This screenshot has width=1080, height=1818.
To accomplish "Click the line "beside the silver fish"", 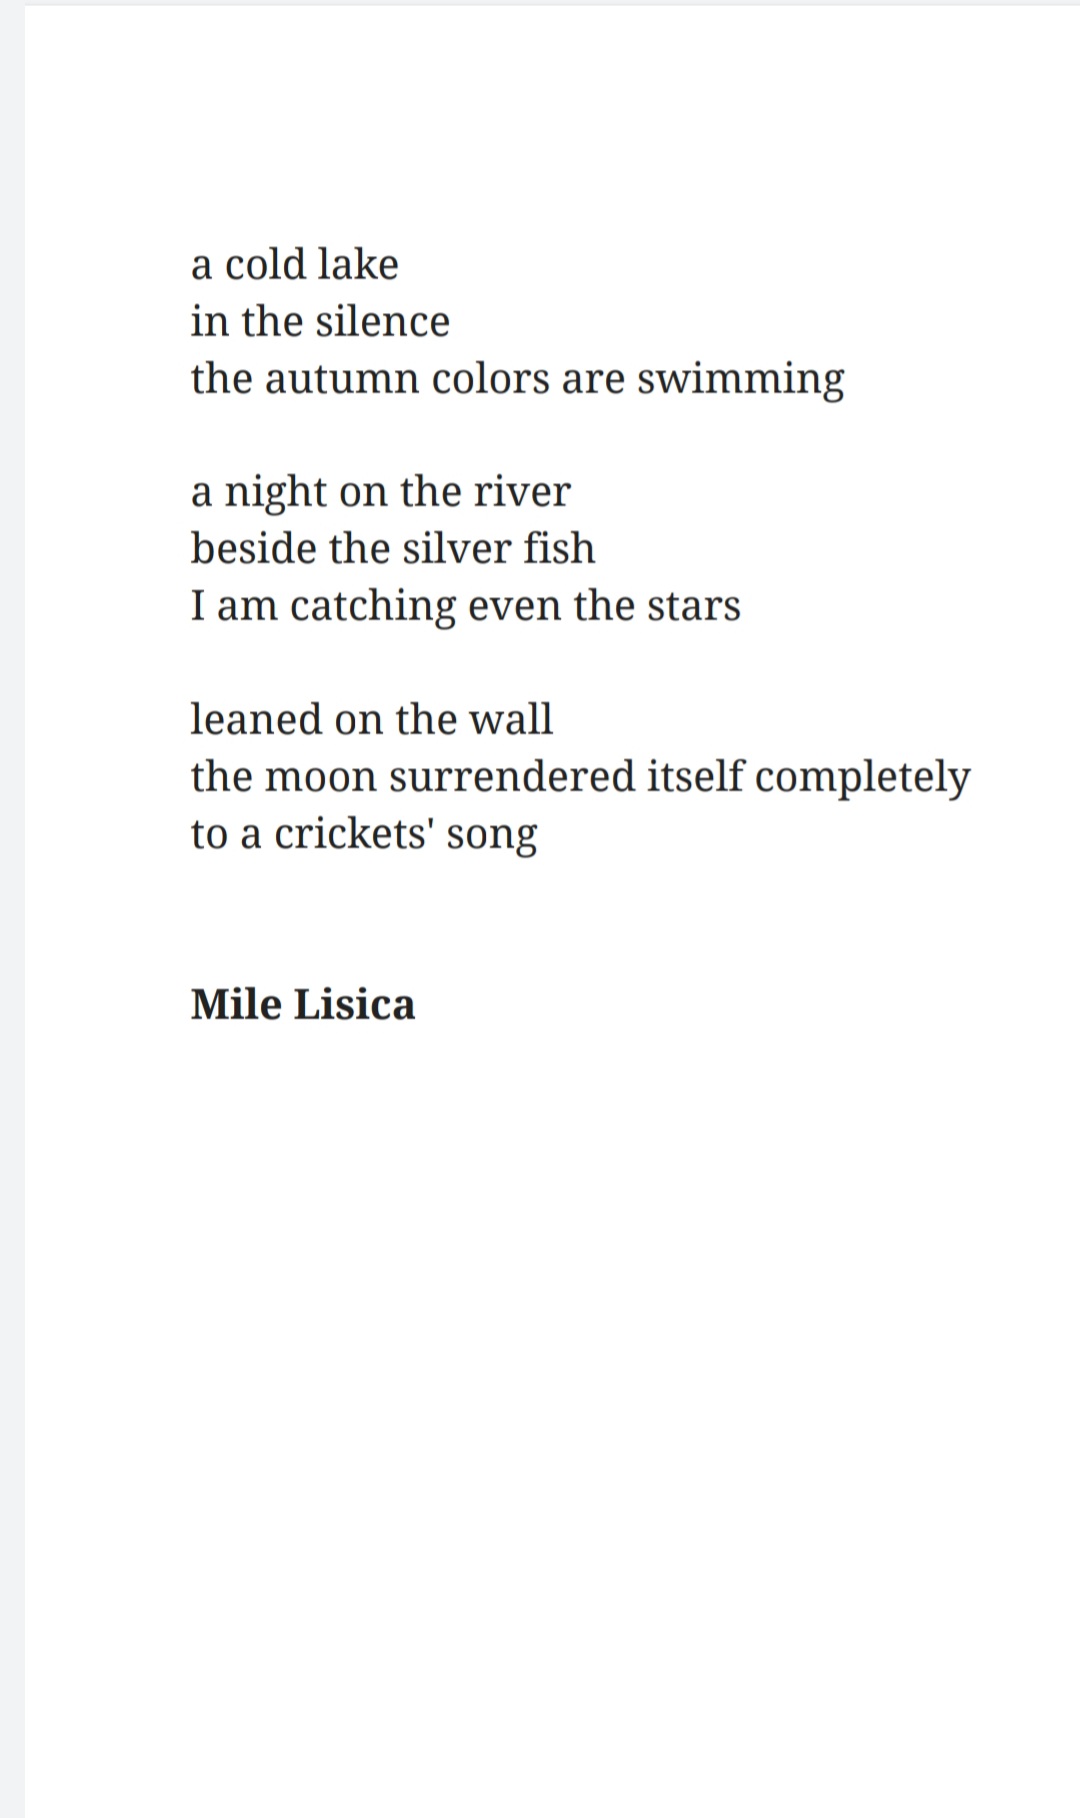I will tap(393, 548).
